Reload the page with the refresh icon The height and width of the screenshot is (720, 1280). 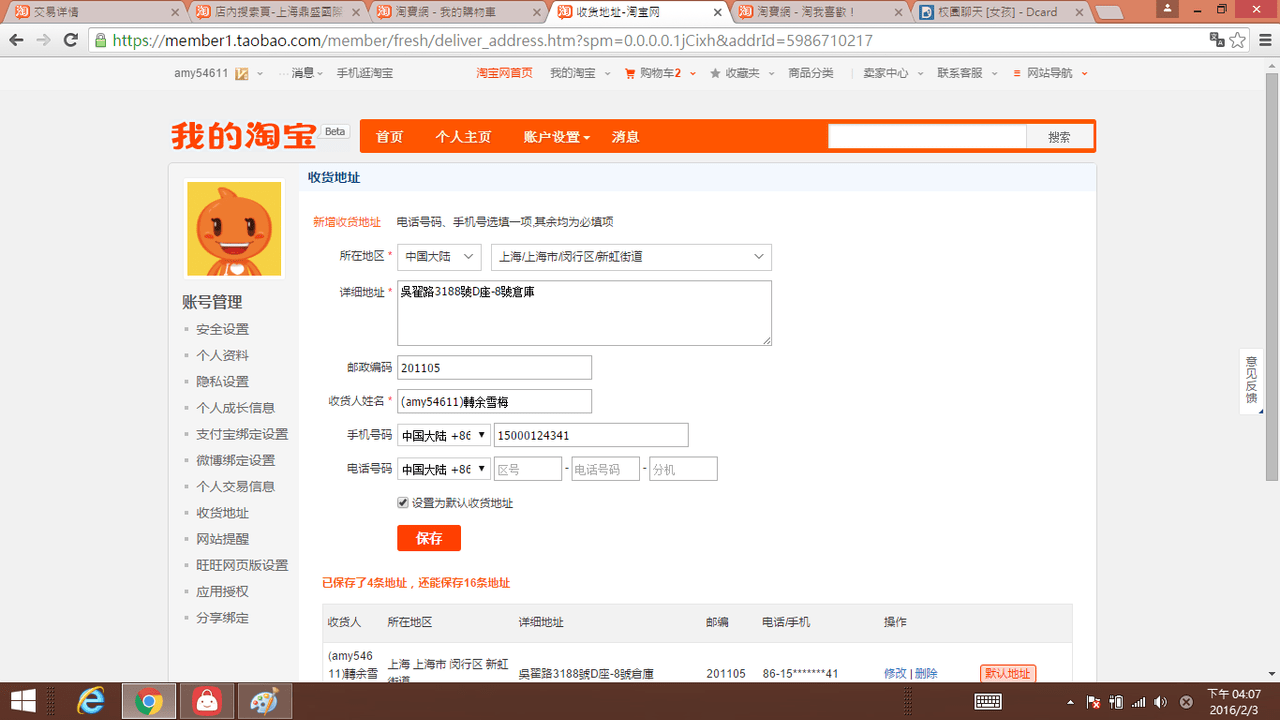(x=70, y=40)
